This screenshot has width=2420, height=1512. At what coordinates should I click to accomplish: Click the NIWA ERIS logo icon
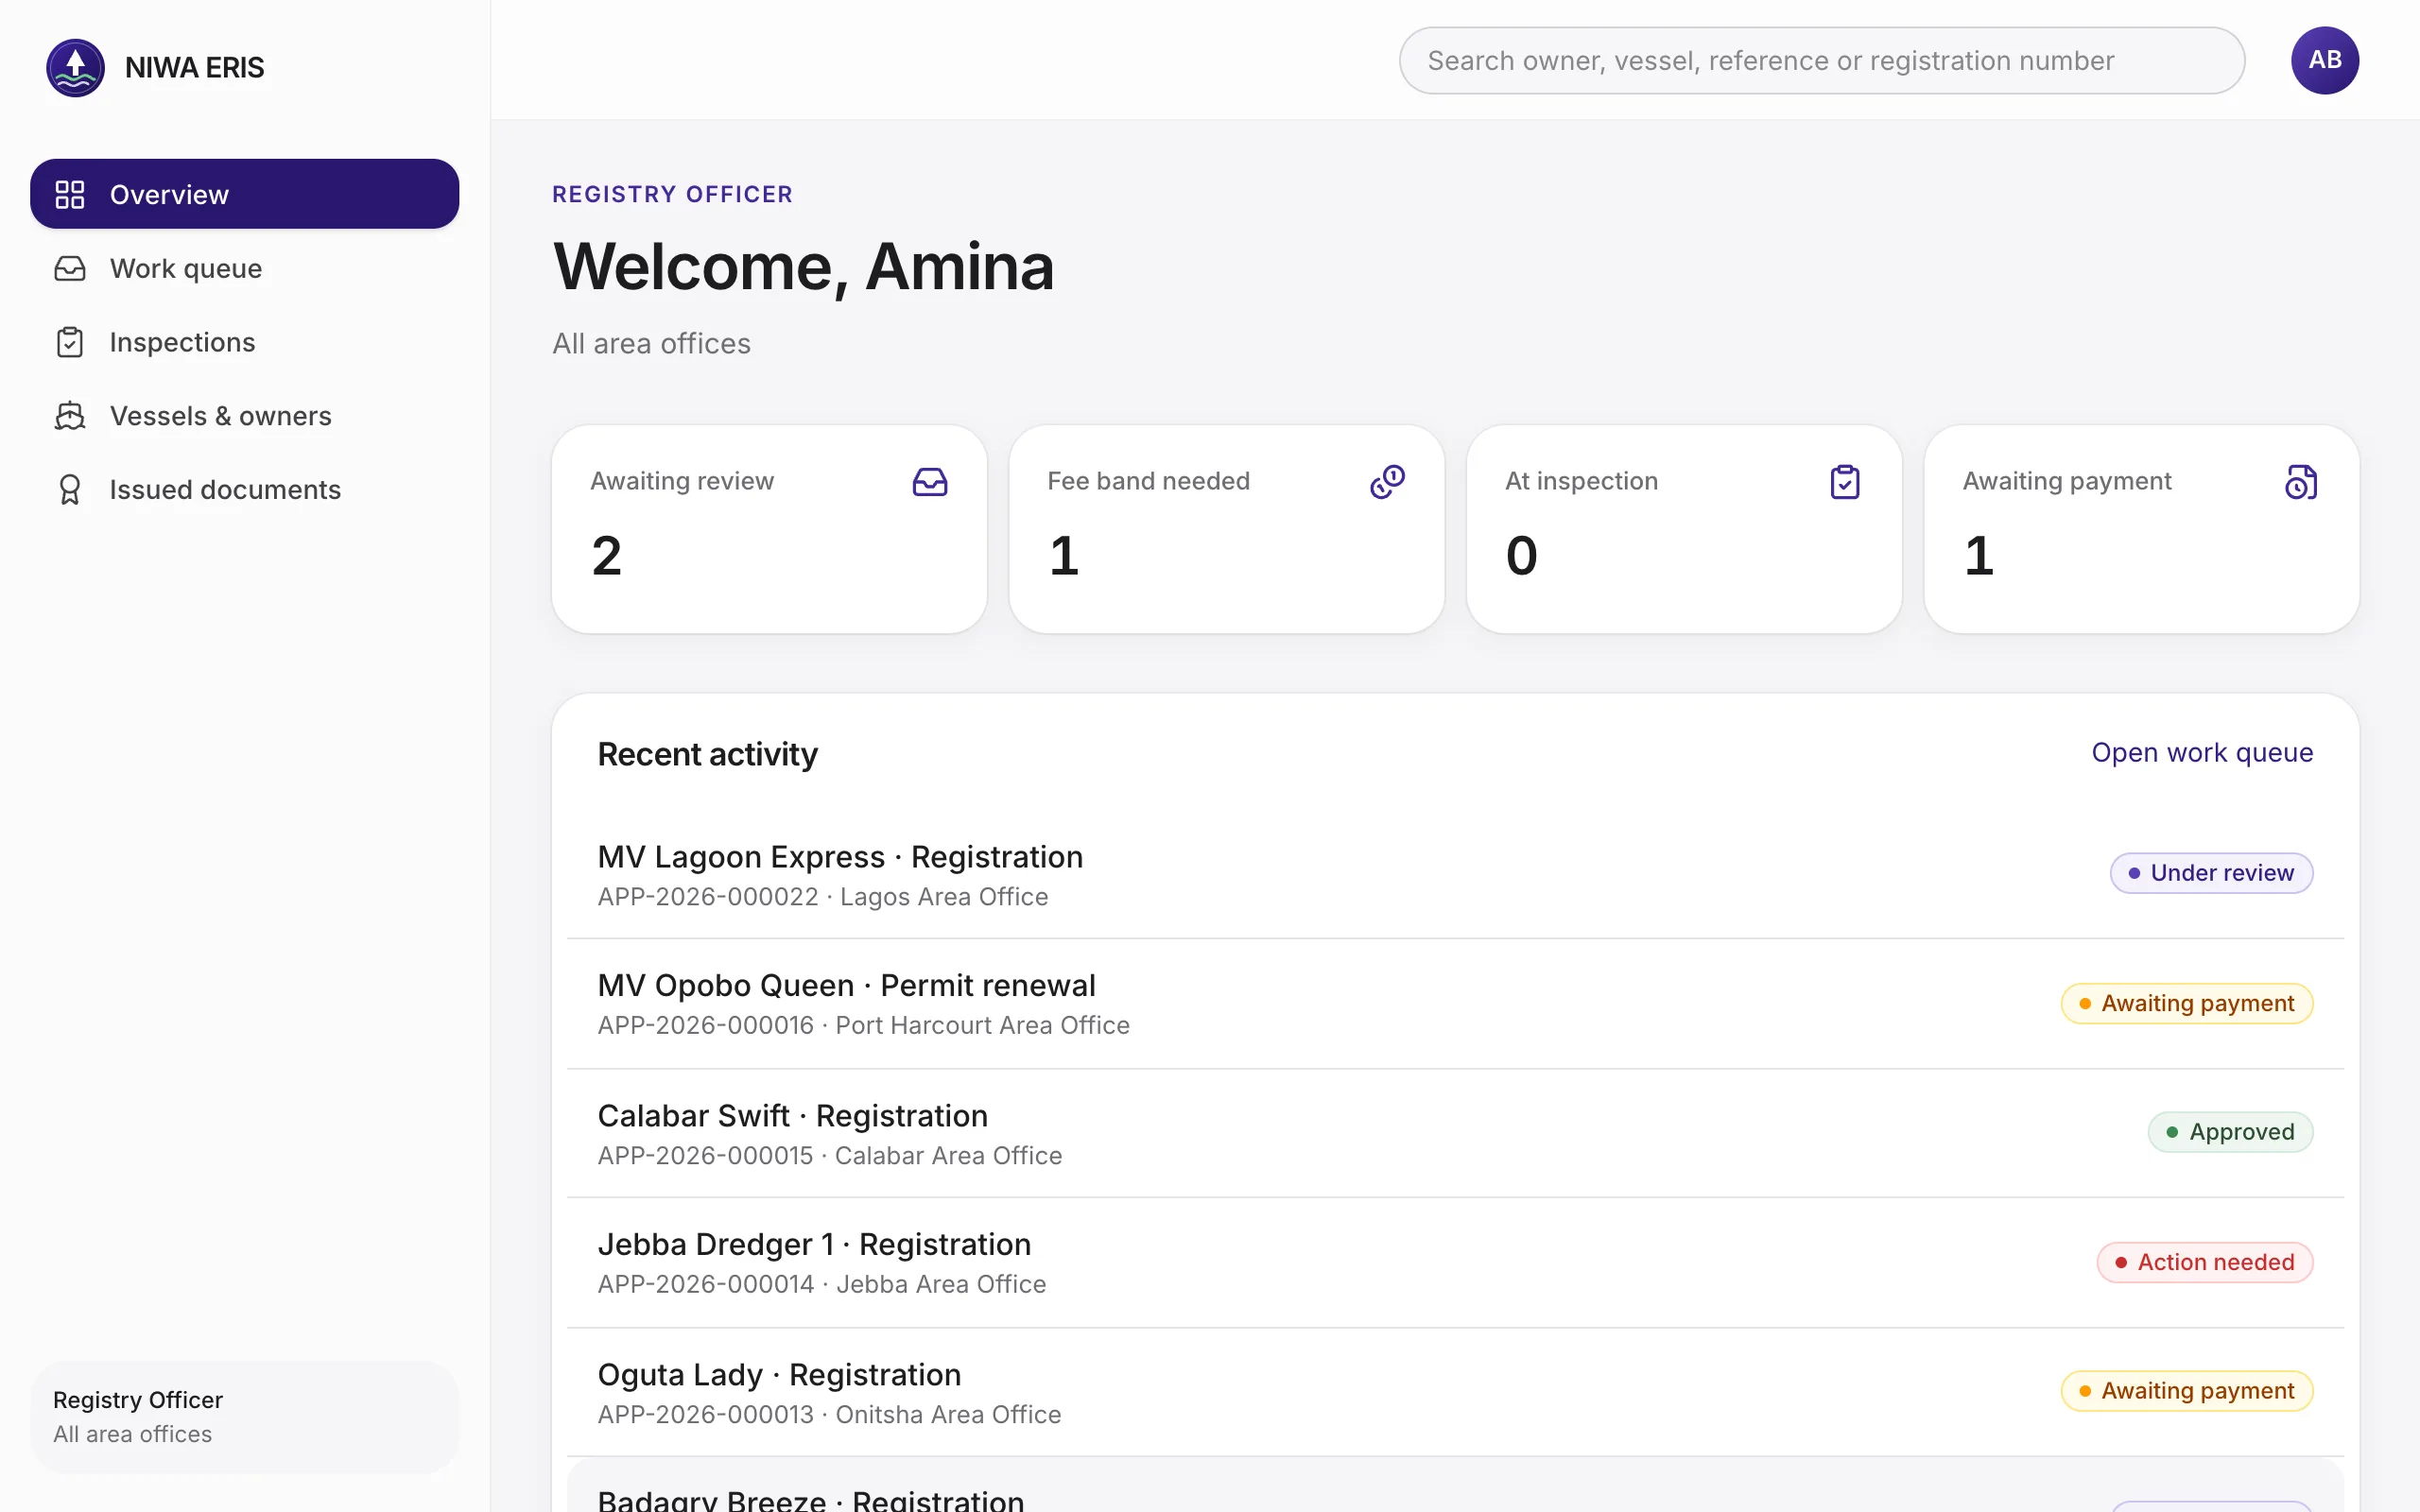tap(75, 67)
